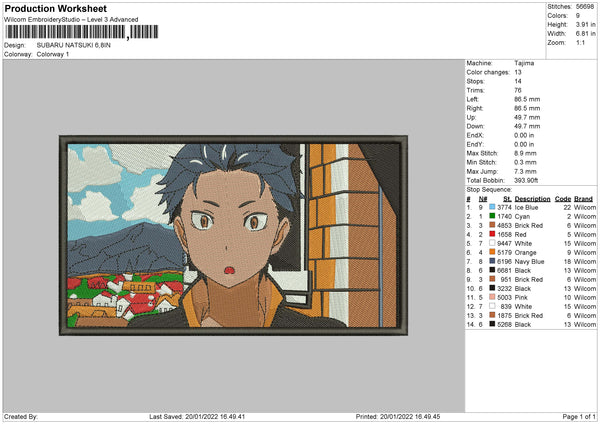The image size is (600, 424).
Task: Click the 'EndX:' label
Action: [x=475, y=135]
